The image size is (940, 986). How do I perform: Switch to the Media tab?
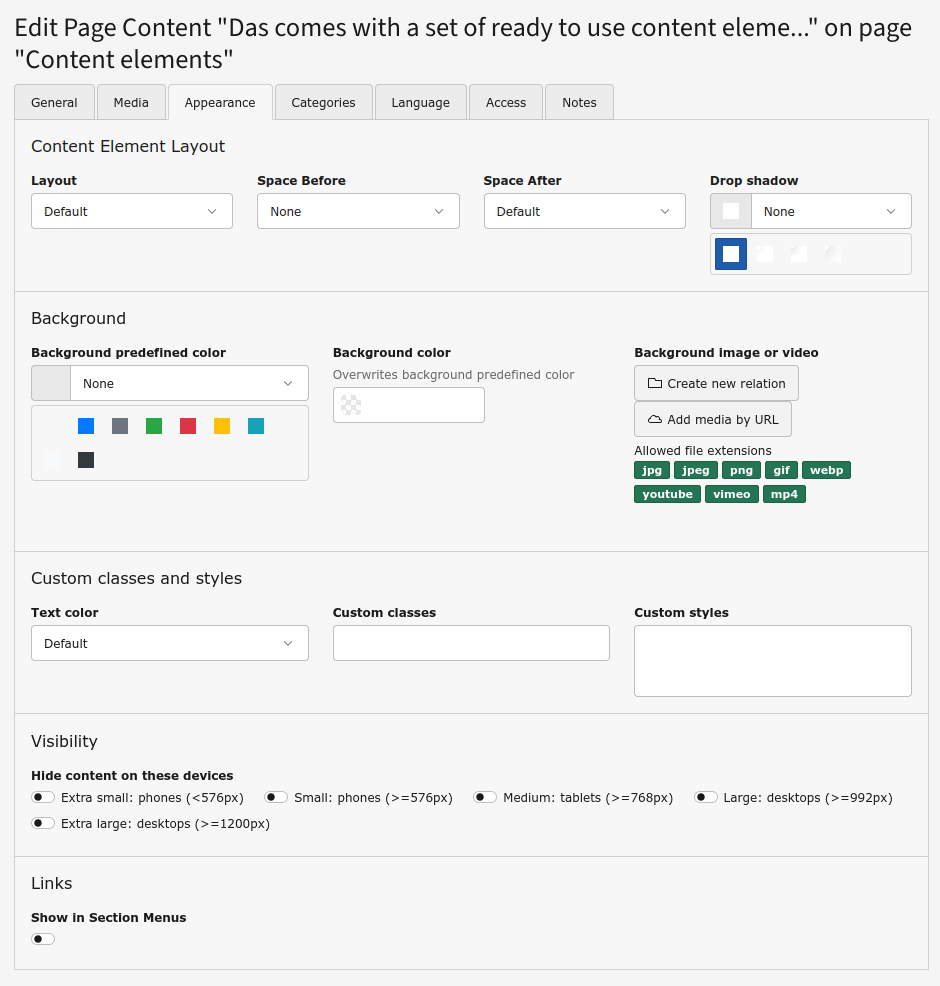131,102
